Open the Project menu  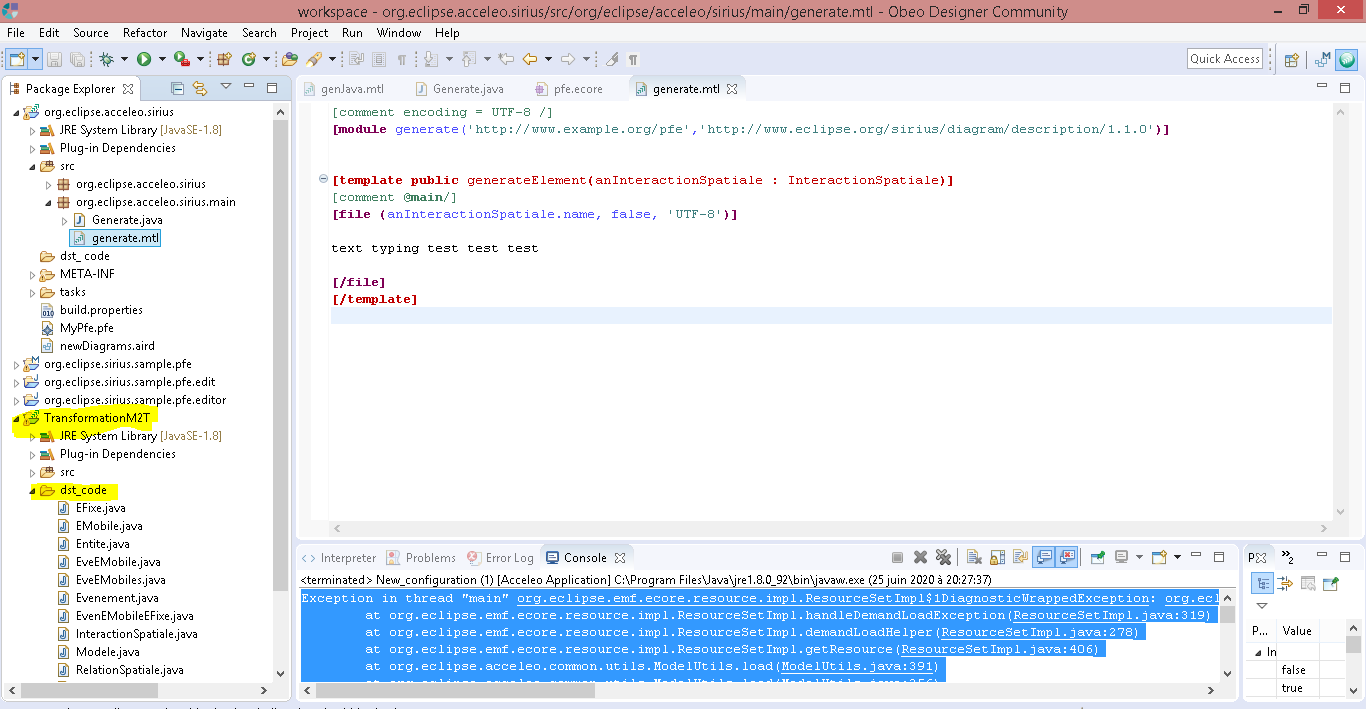coord(310,33)
